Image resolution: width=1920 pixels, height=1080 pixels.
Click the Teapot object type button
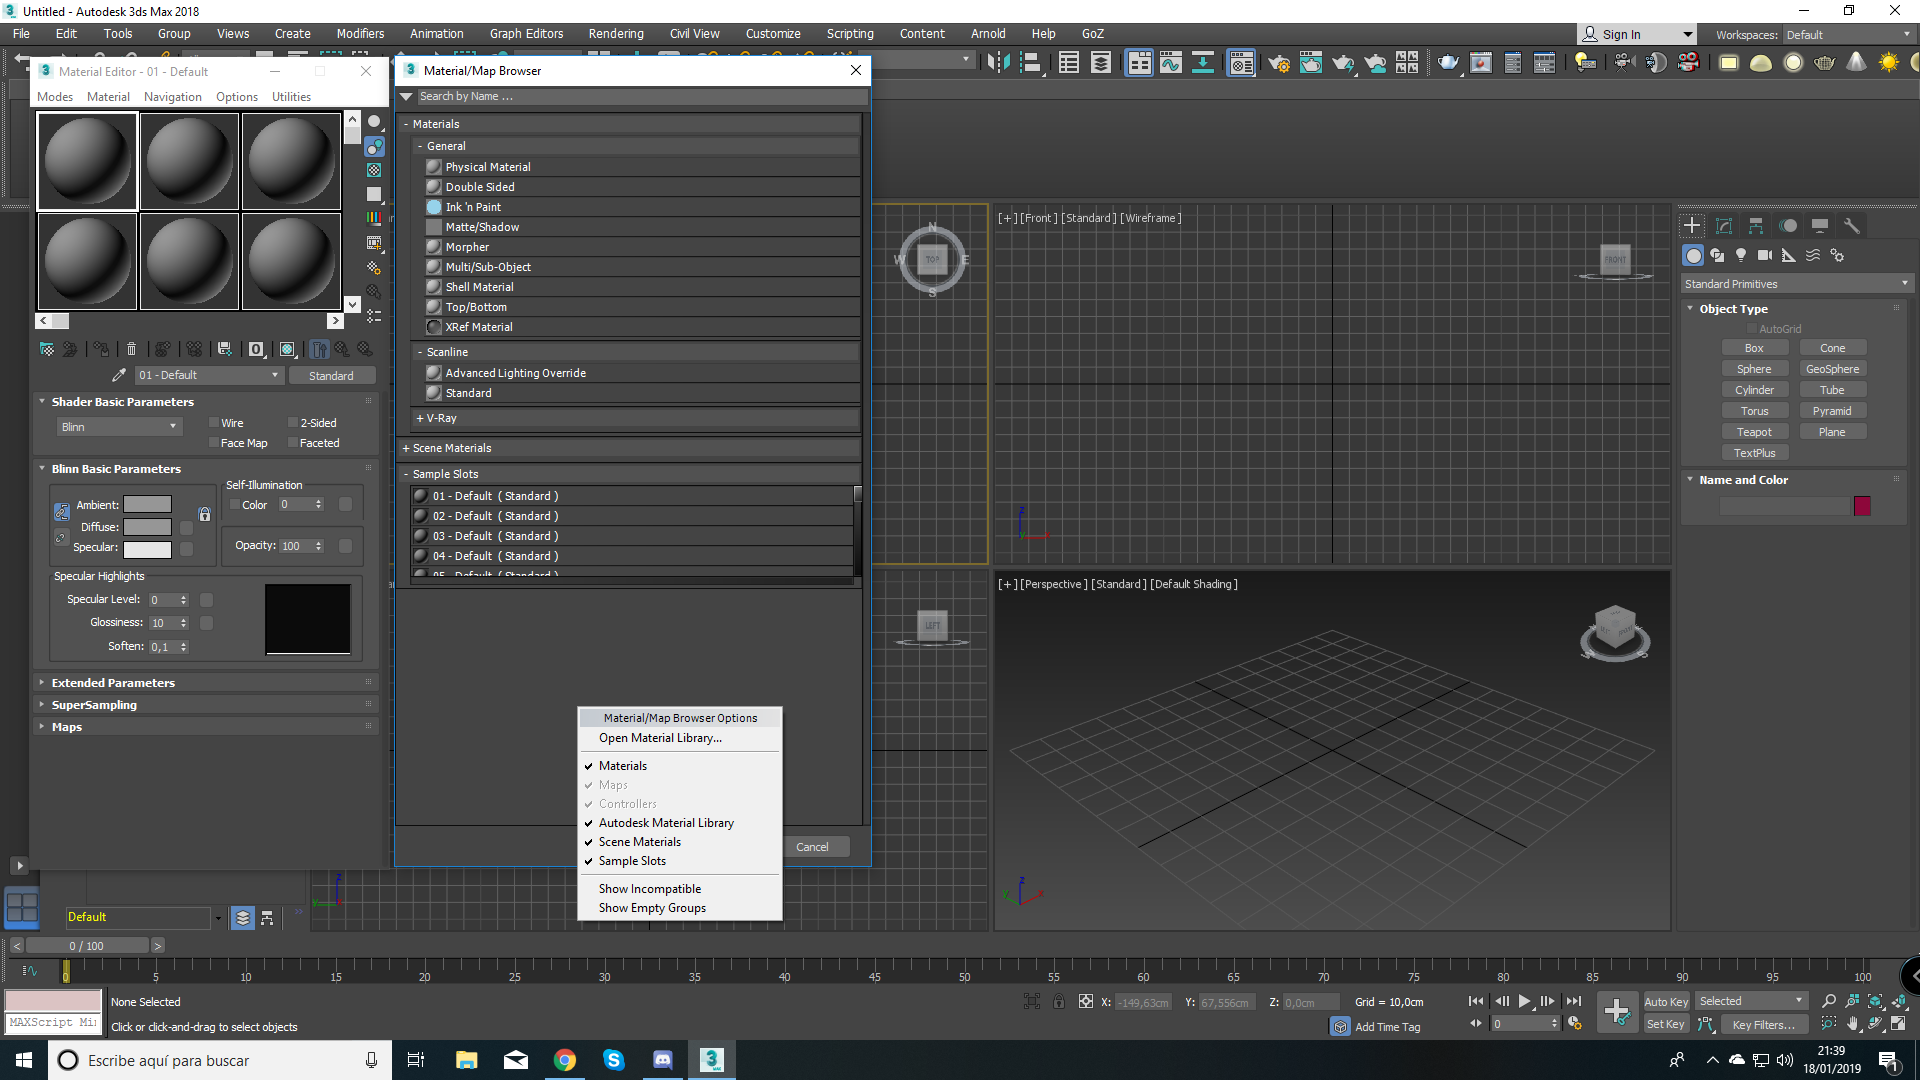point(1754,432)
